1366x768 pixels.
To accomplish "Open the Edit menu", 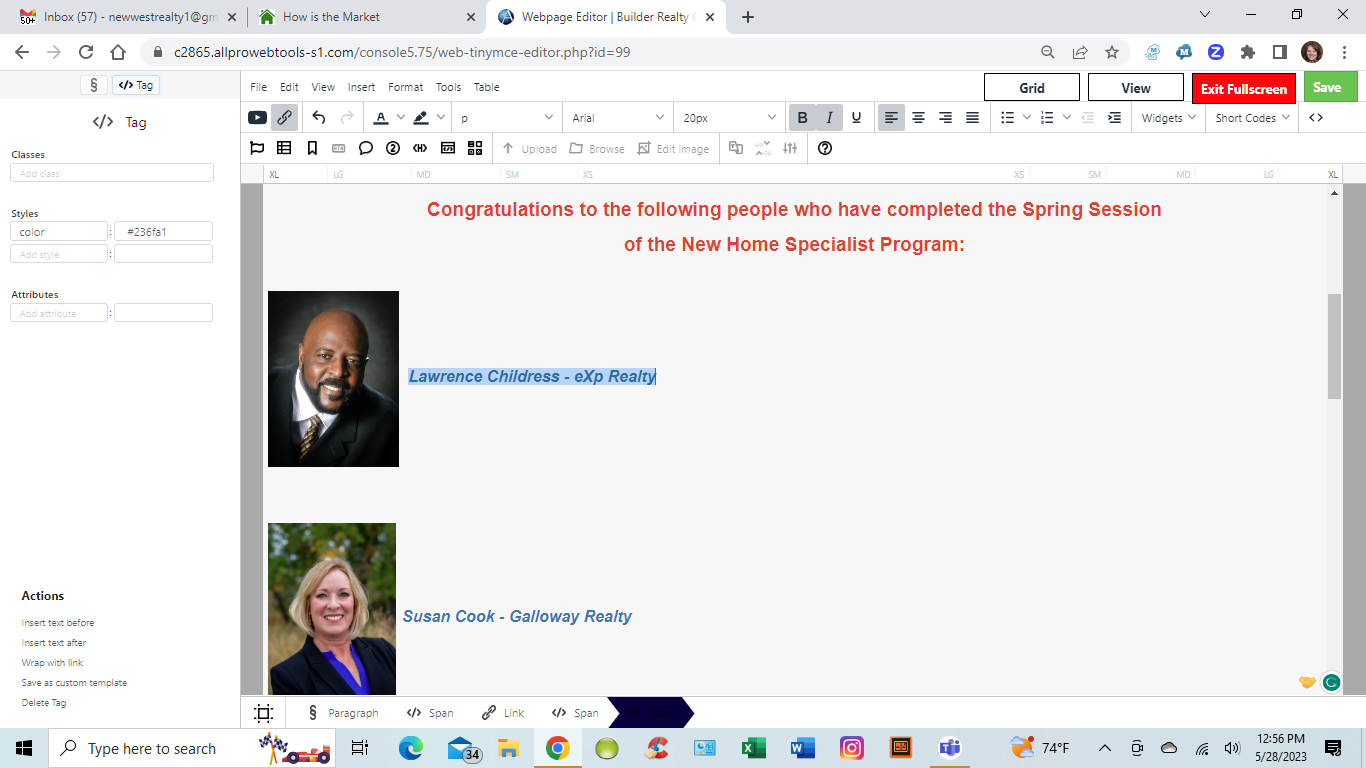I will coord(289,87).
